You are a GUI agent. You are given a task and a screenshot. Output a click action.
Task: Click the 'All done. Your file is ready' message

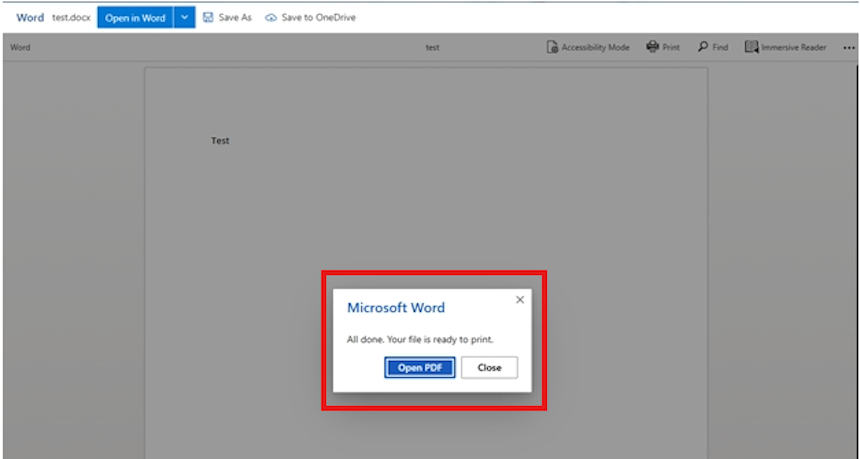coord(420,339)
